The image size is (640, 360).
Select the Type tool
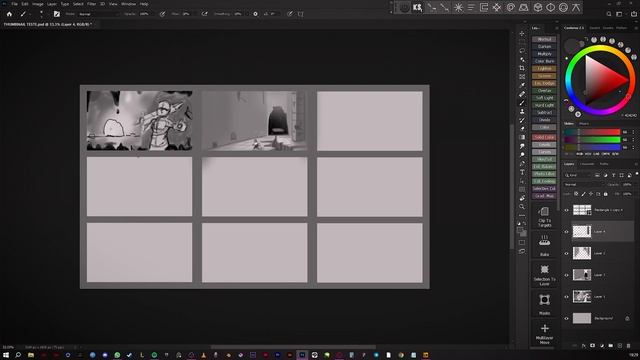(522, 172)
